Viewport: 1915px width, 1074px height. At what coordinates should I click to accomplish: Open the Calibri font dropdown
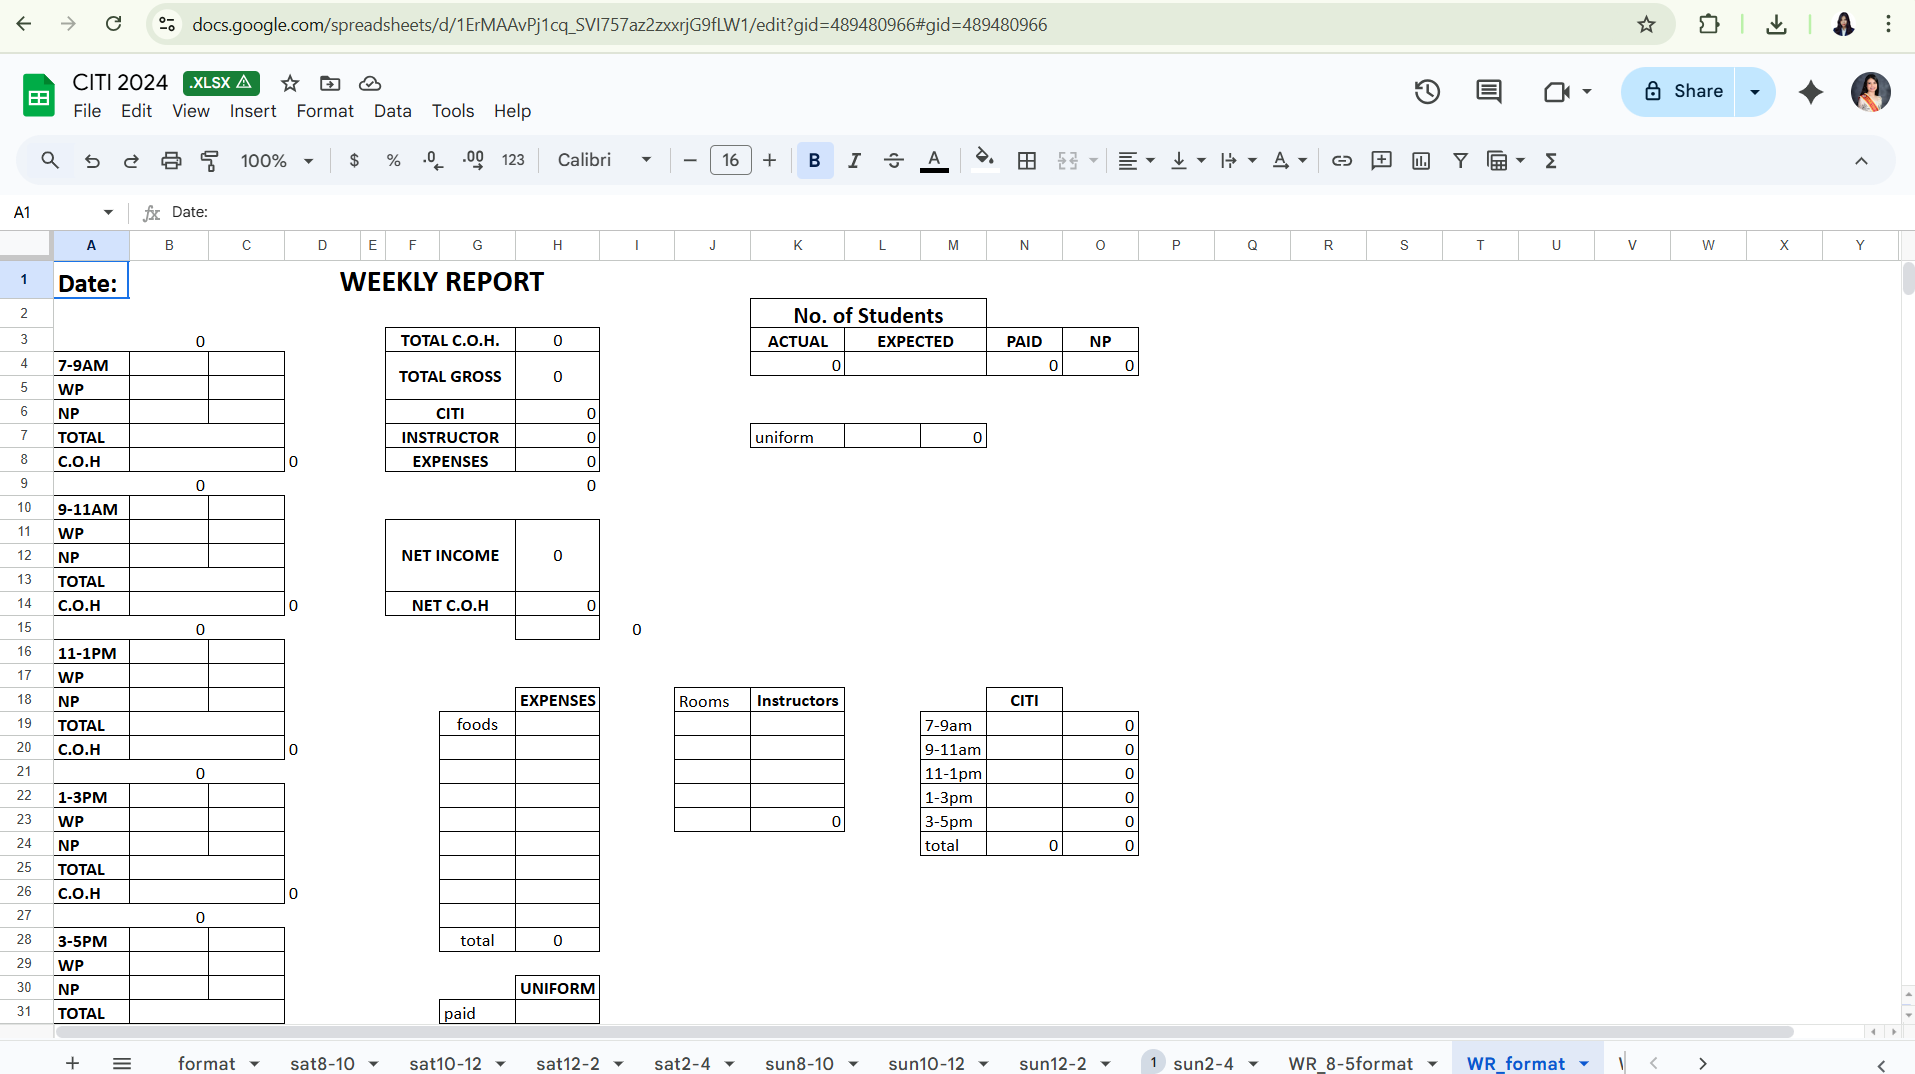[604, 161]
